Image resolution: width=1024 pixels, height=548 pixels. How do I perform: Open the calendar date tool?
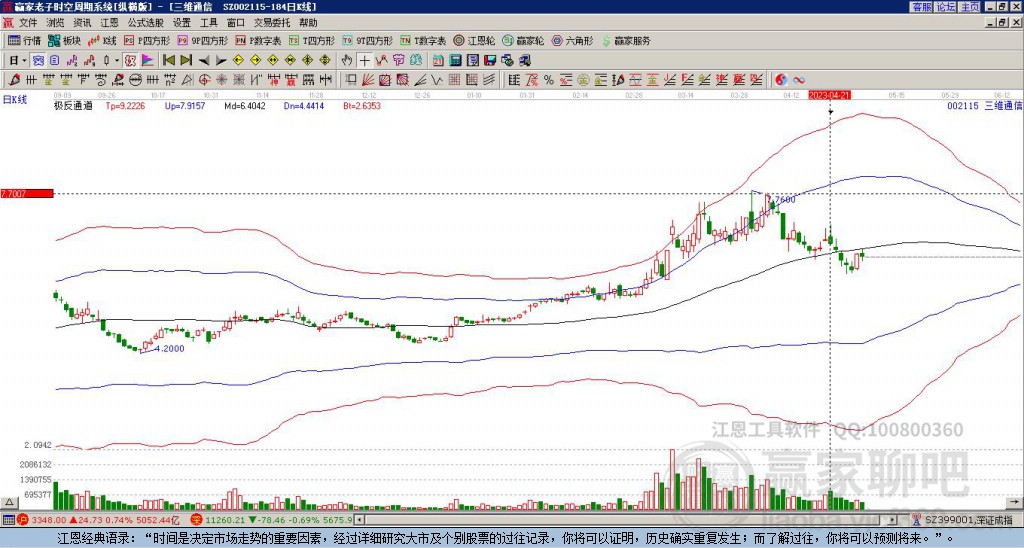tap(438, 60)
